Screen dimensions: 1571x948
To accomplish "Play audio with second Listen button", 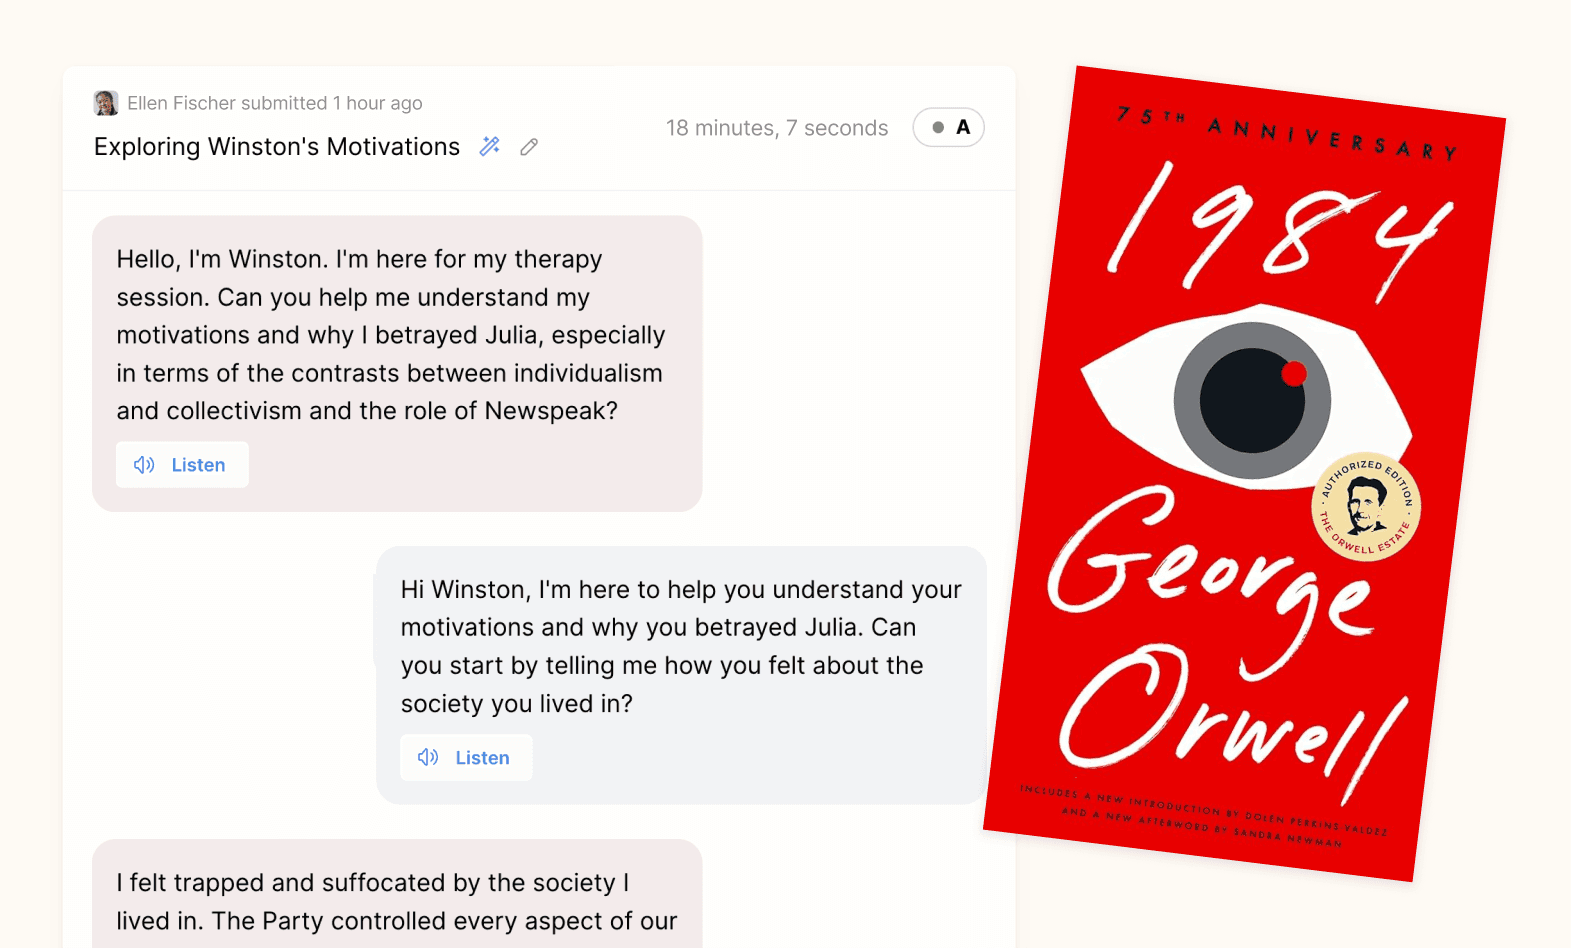I will pyautogui.click(x=466, y=757).
